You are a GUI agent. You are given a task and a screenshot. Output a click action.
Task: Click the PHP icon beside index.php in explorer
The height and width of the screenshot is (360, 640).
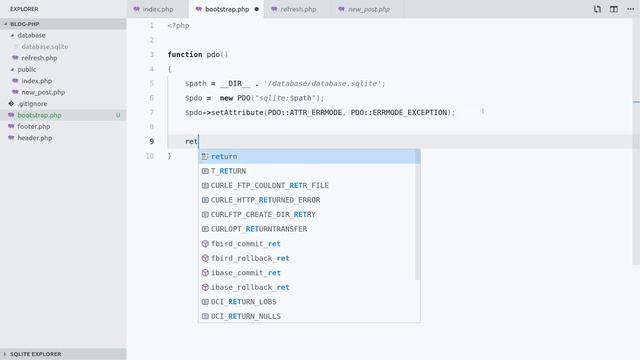[15, 81]
